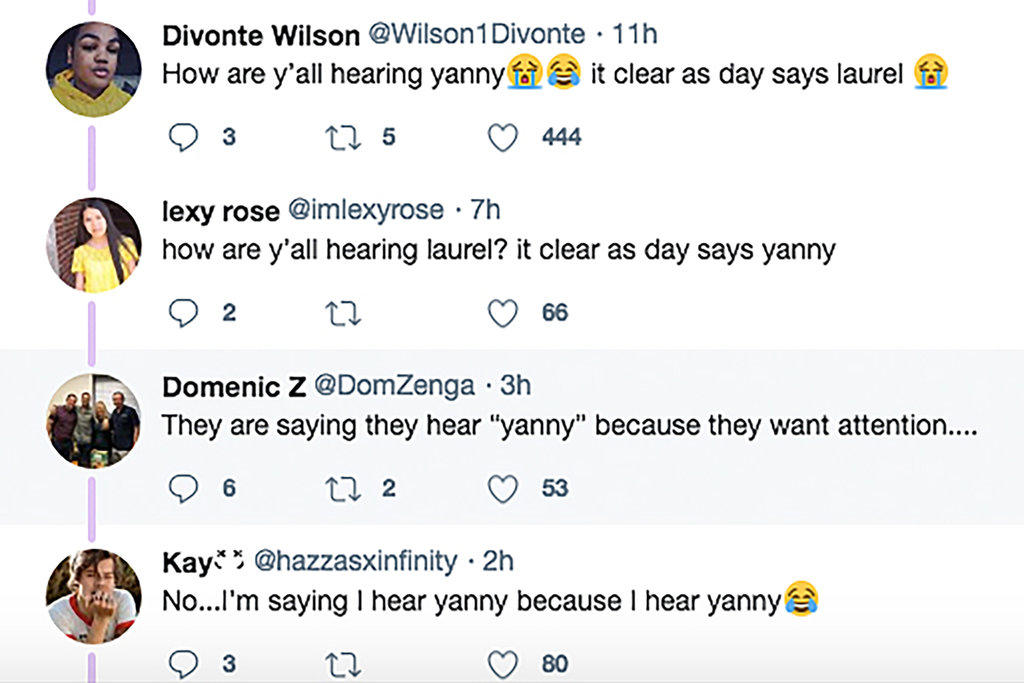Like lexy rose's tweet
1024x683 pixels.
point(502,313)
